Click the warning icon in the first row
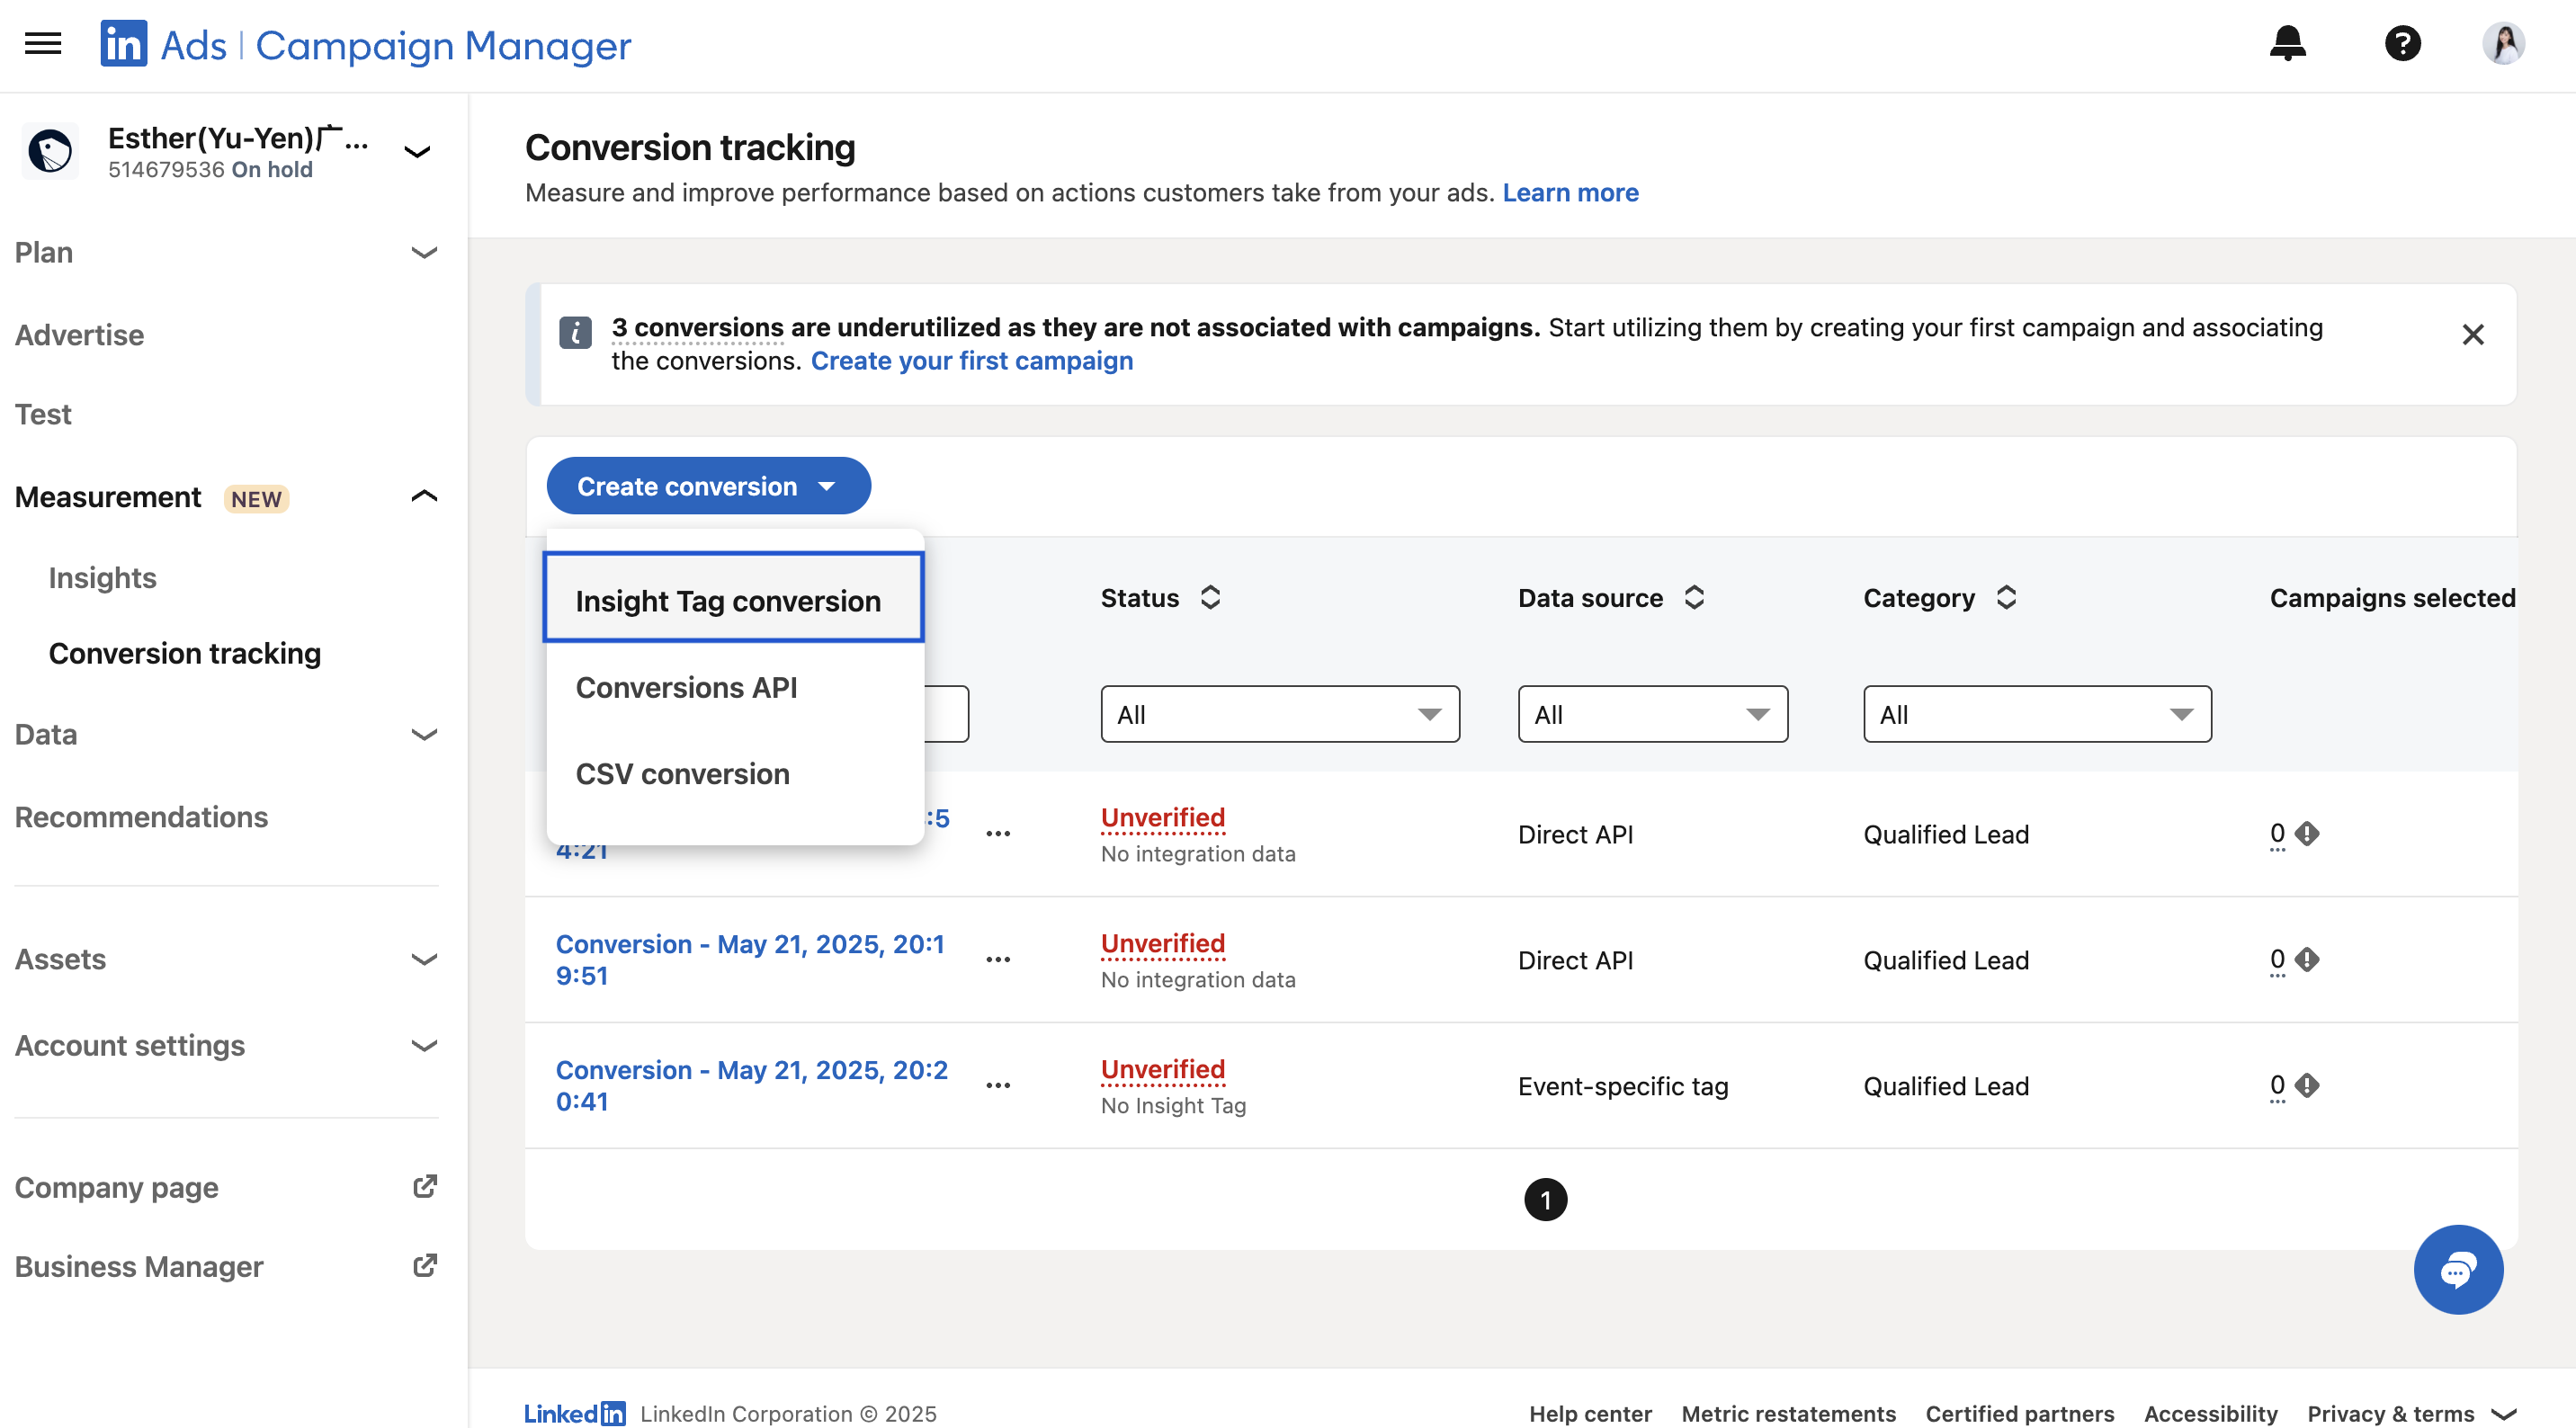Viewport: 2576px width, 1428px height. coord(2306,833)
